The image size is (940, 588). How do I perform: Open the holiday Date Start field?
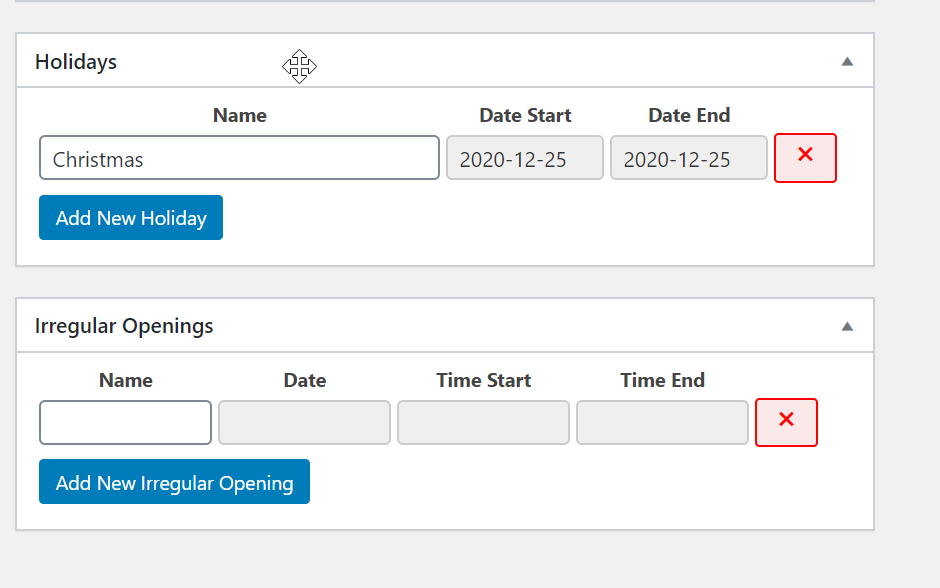click(525, 158)
